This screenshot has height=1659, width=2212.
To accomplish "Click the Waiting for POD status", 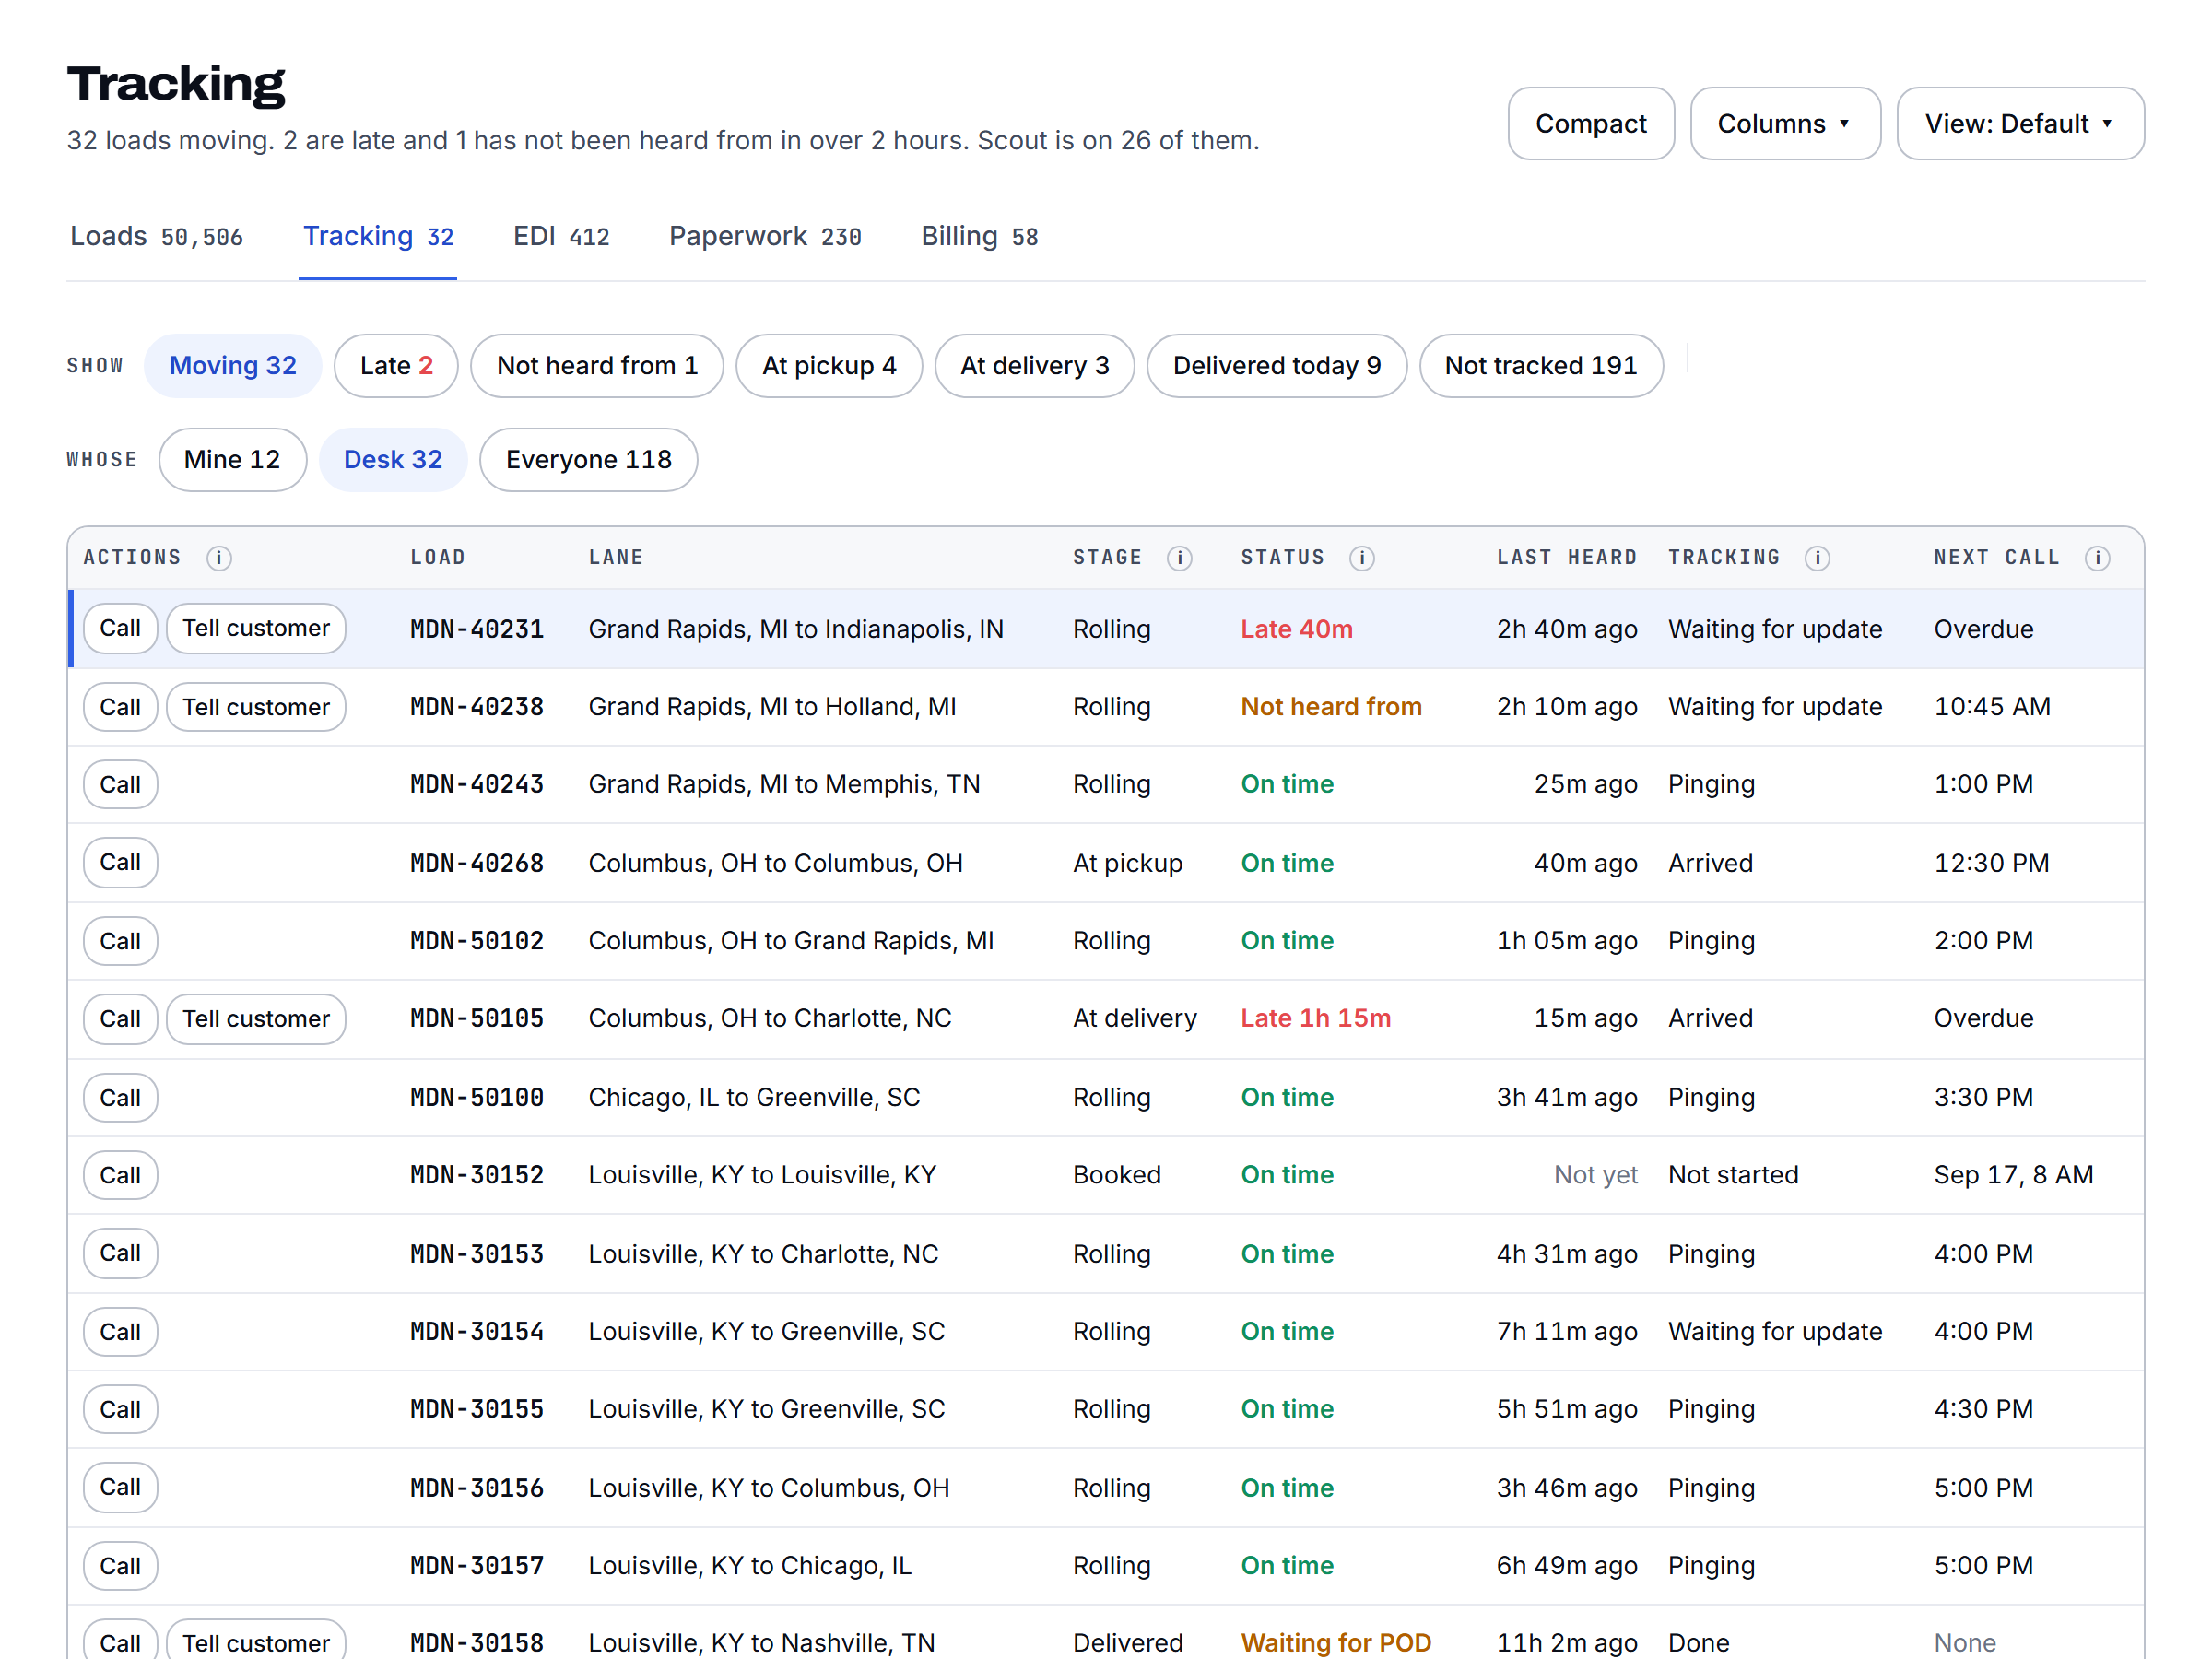I will point(1336,1643).
